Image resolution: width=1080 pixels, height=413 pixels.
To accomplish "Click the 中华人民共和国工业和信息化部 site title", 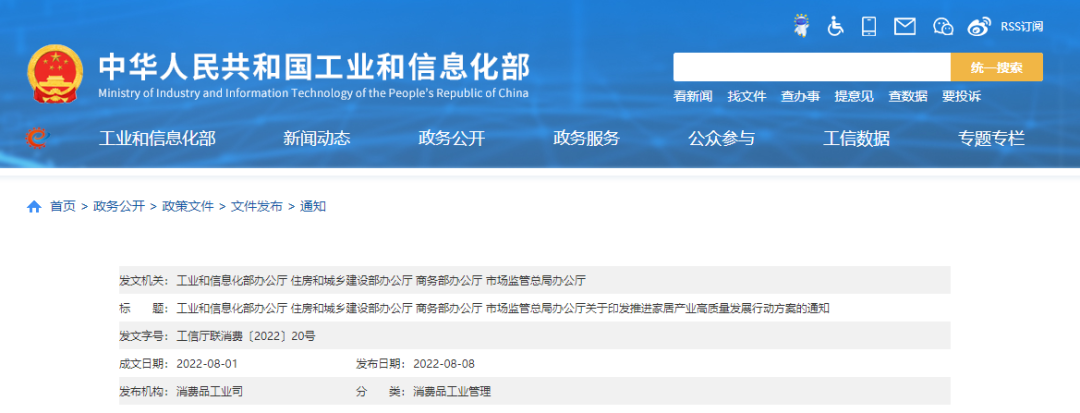I will click(314, 67).
